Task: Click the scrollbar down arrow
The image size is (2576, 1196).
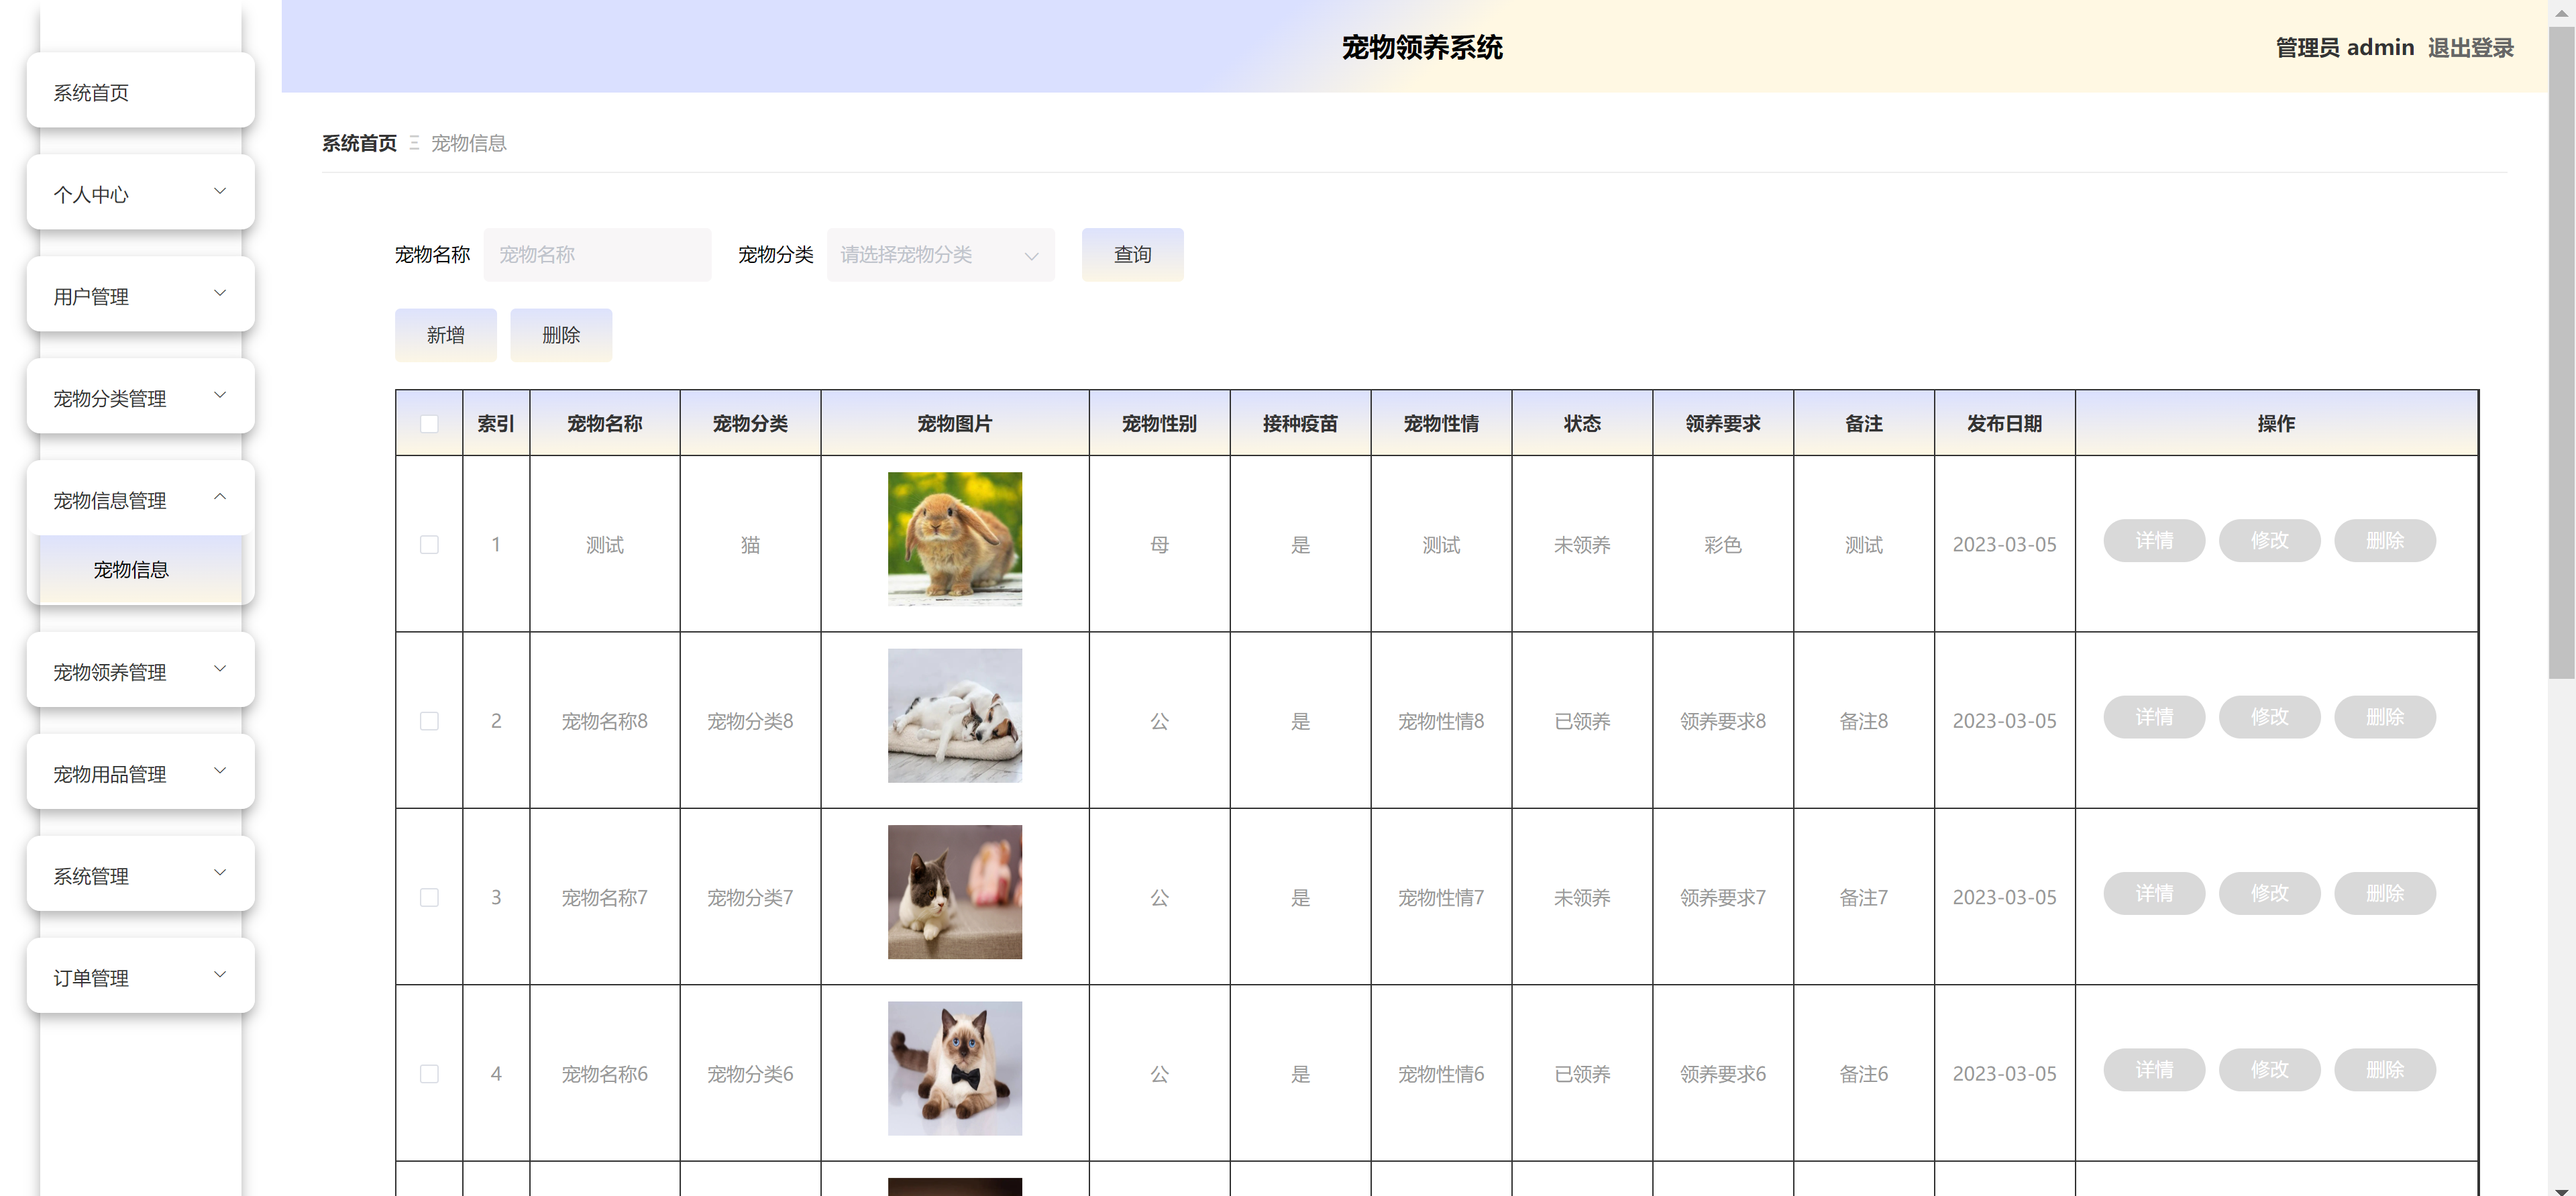Action: coord(2562,1190)
